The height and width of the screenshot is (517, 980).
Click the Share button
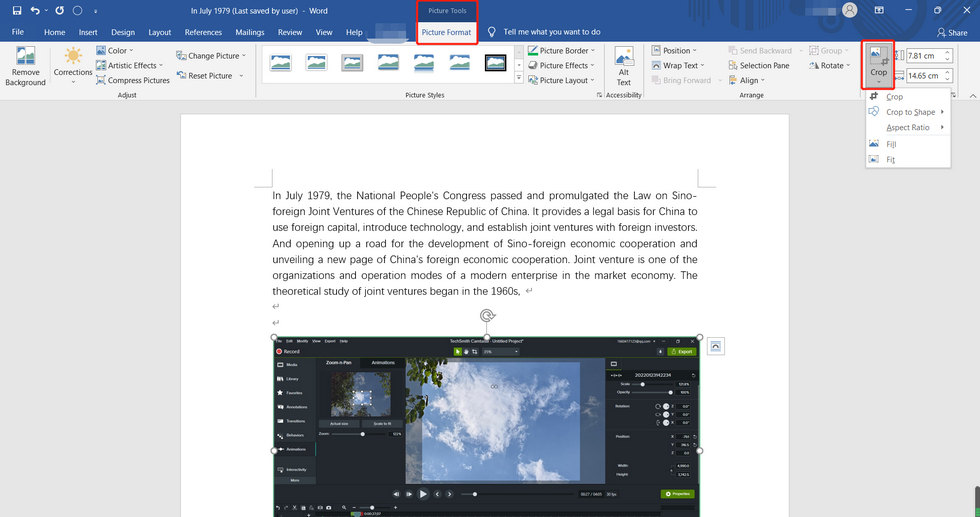point(952,32)
